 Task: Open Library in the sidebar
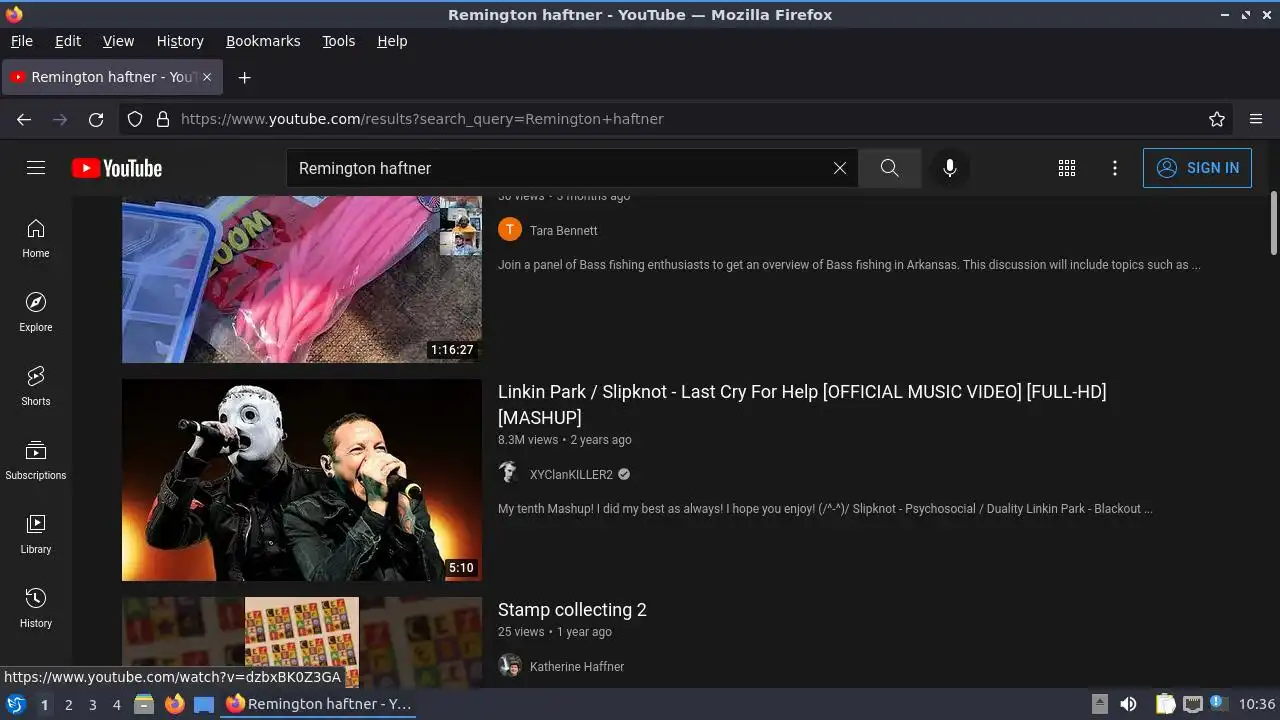(36, 534)
